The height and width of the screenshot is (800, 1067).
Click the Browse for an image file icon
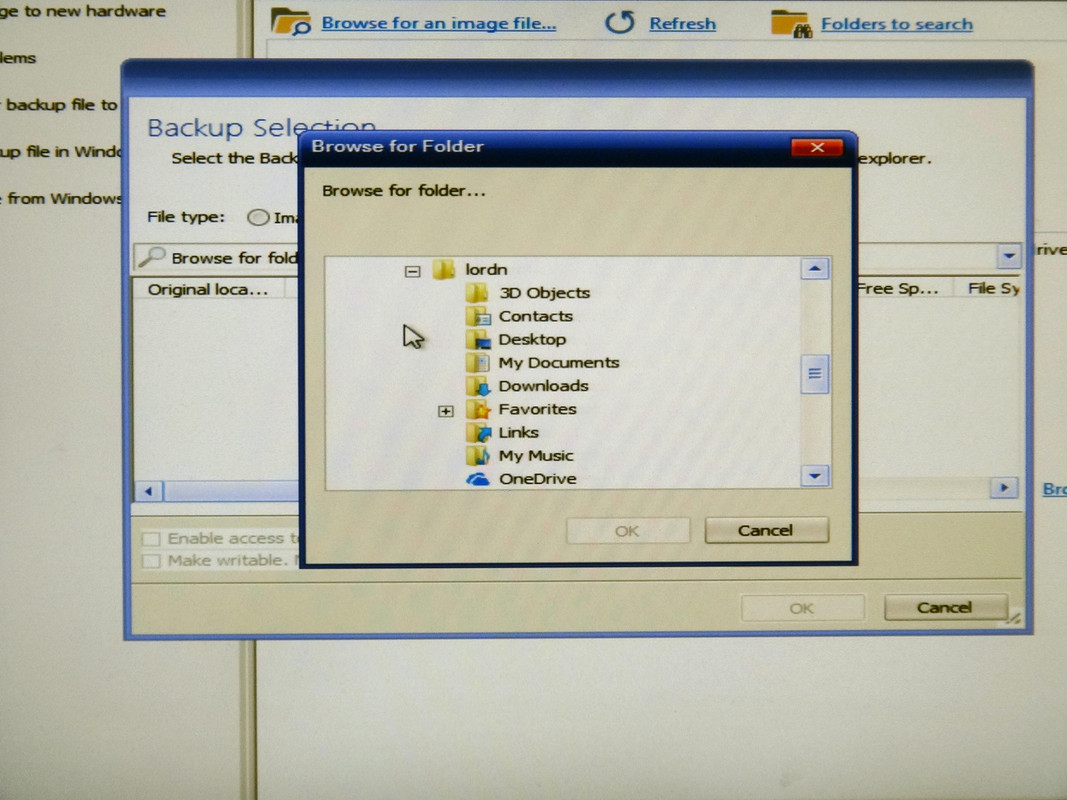[x=291, y=22]
